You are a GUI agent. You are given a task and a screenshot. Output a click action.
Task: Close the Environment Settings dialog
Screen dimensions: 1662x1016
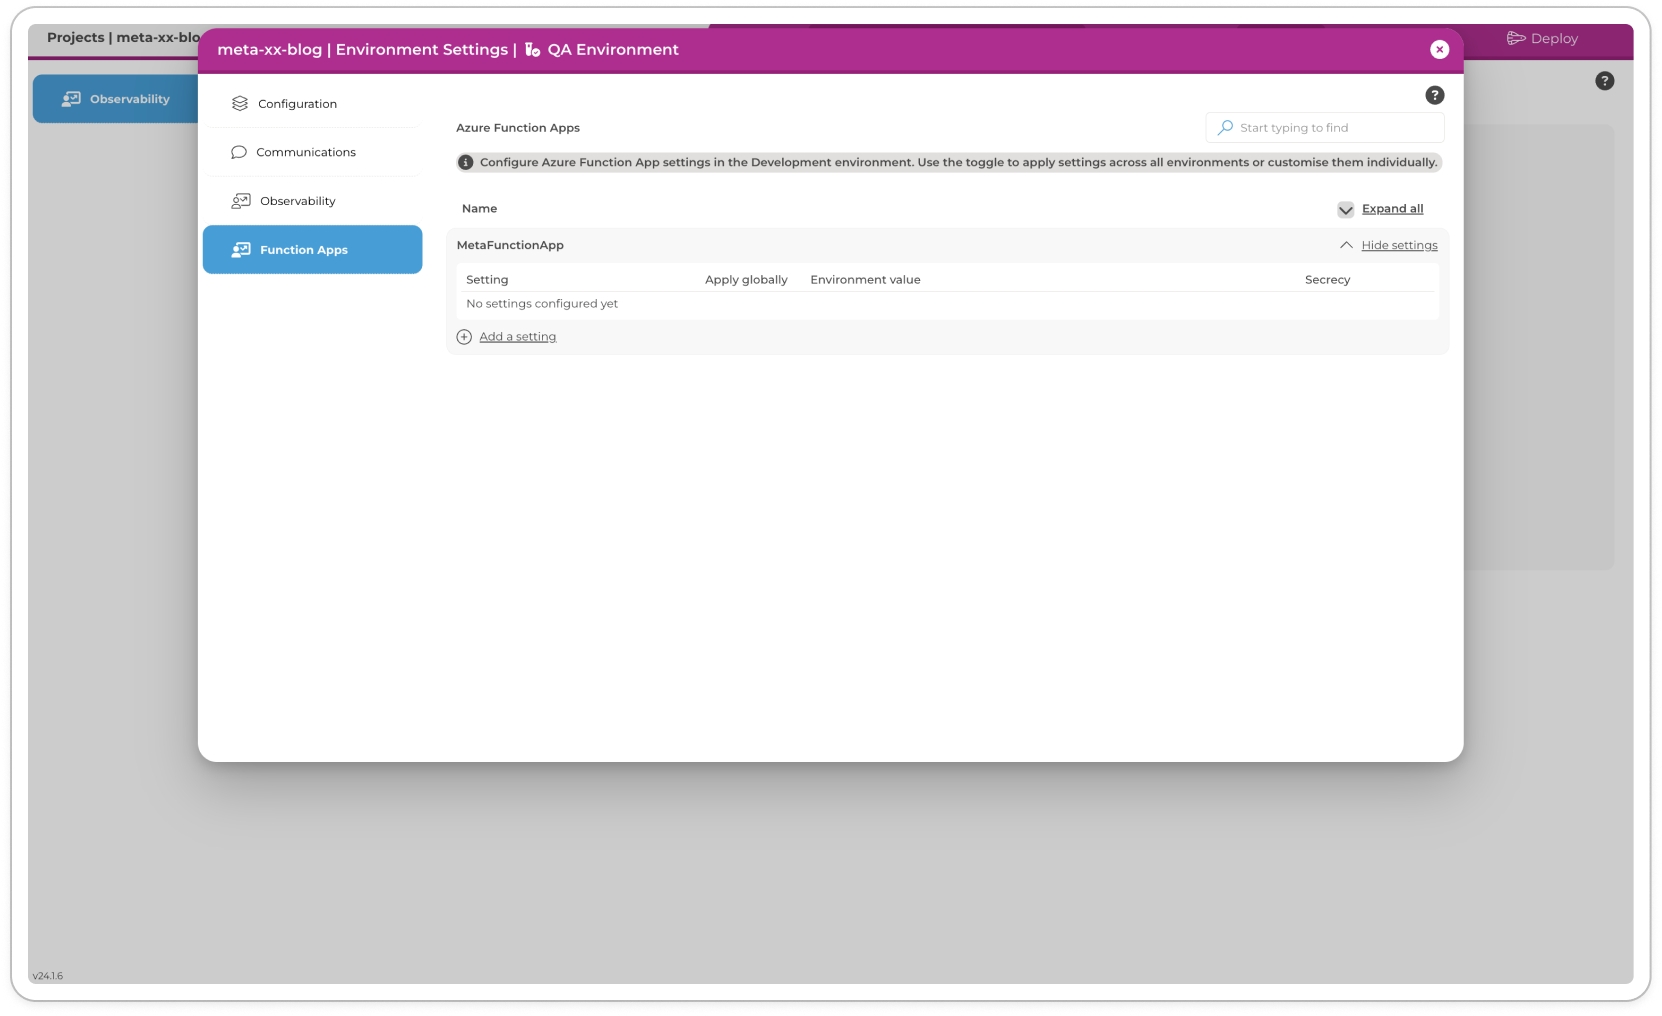(x=1439, y=50)
